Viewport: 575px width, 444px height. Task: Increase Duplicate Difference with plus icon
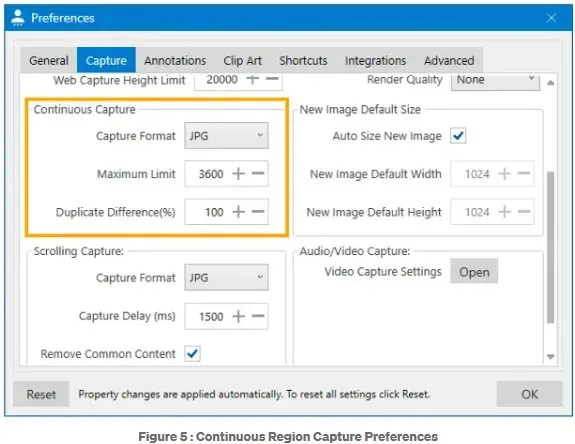click(x=238, y=212)
